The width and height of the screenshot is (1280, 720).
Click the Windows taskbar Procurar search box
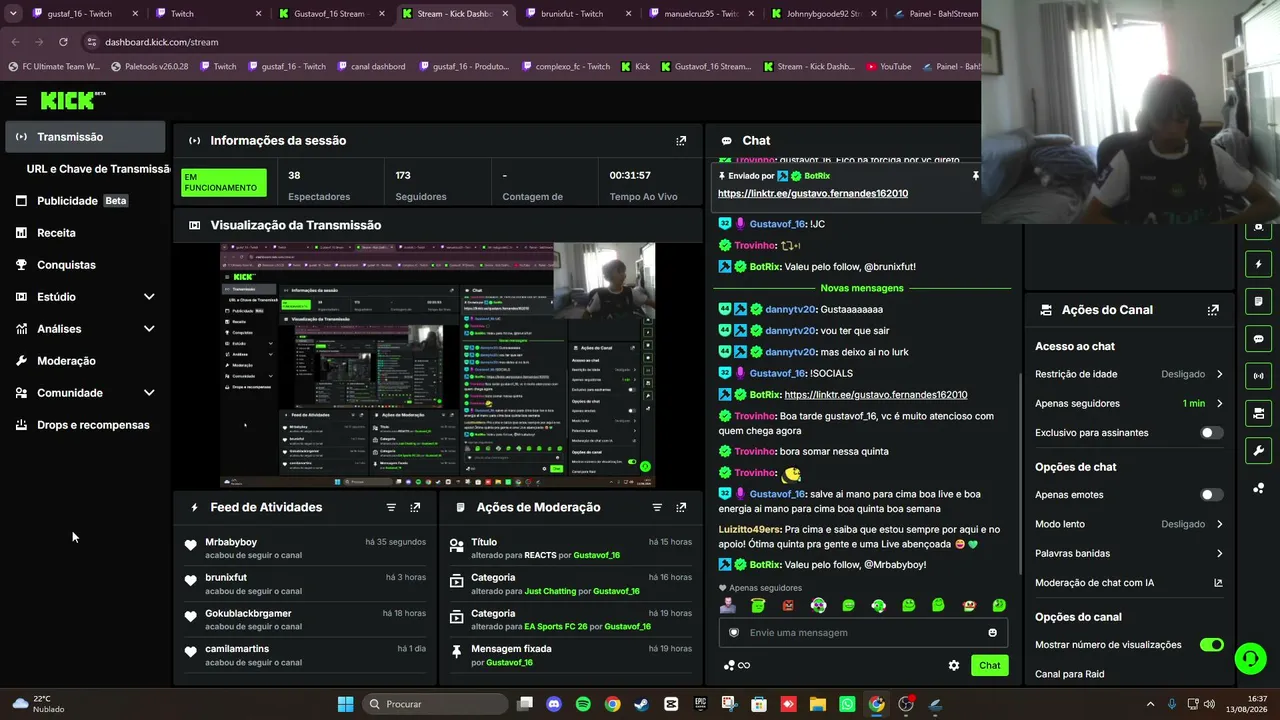tap(436, 704)
